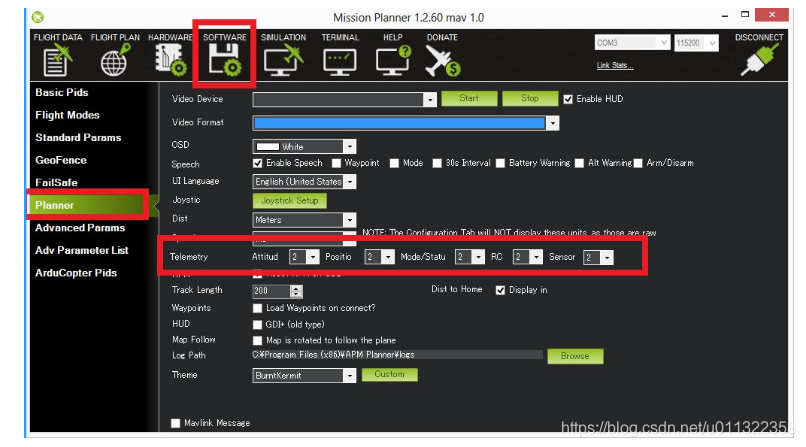This screenshot has width=806, height=447.
Task: Enable Battery Warning speech checkbox
Action: pyautogui.click(x=500, y=163)
